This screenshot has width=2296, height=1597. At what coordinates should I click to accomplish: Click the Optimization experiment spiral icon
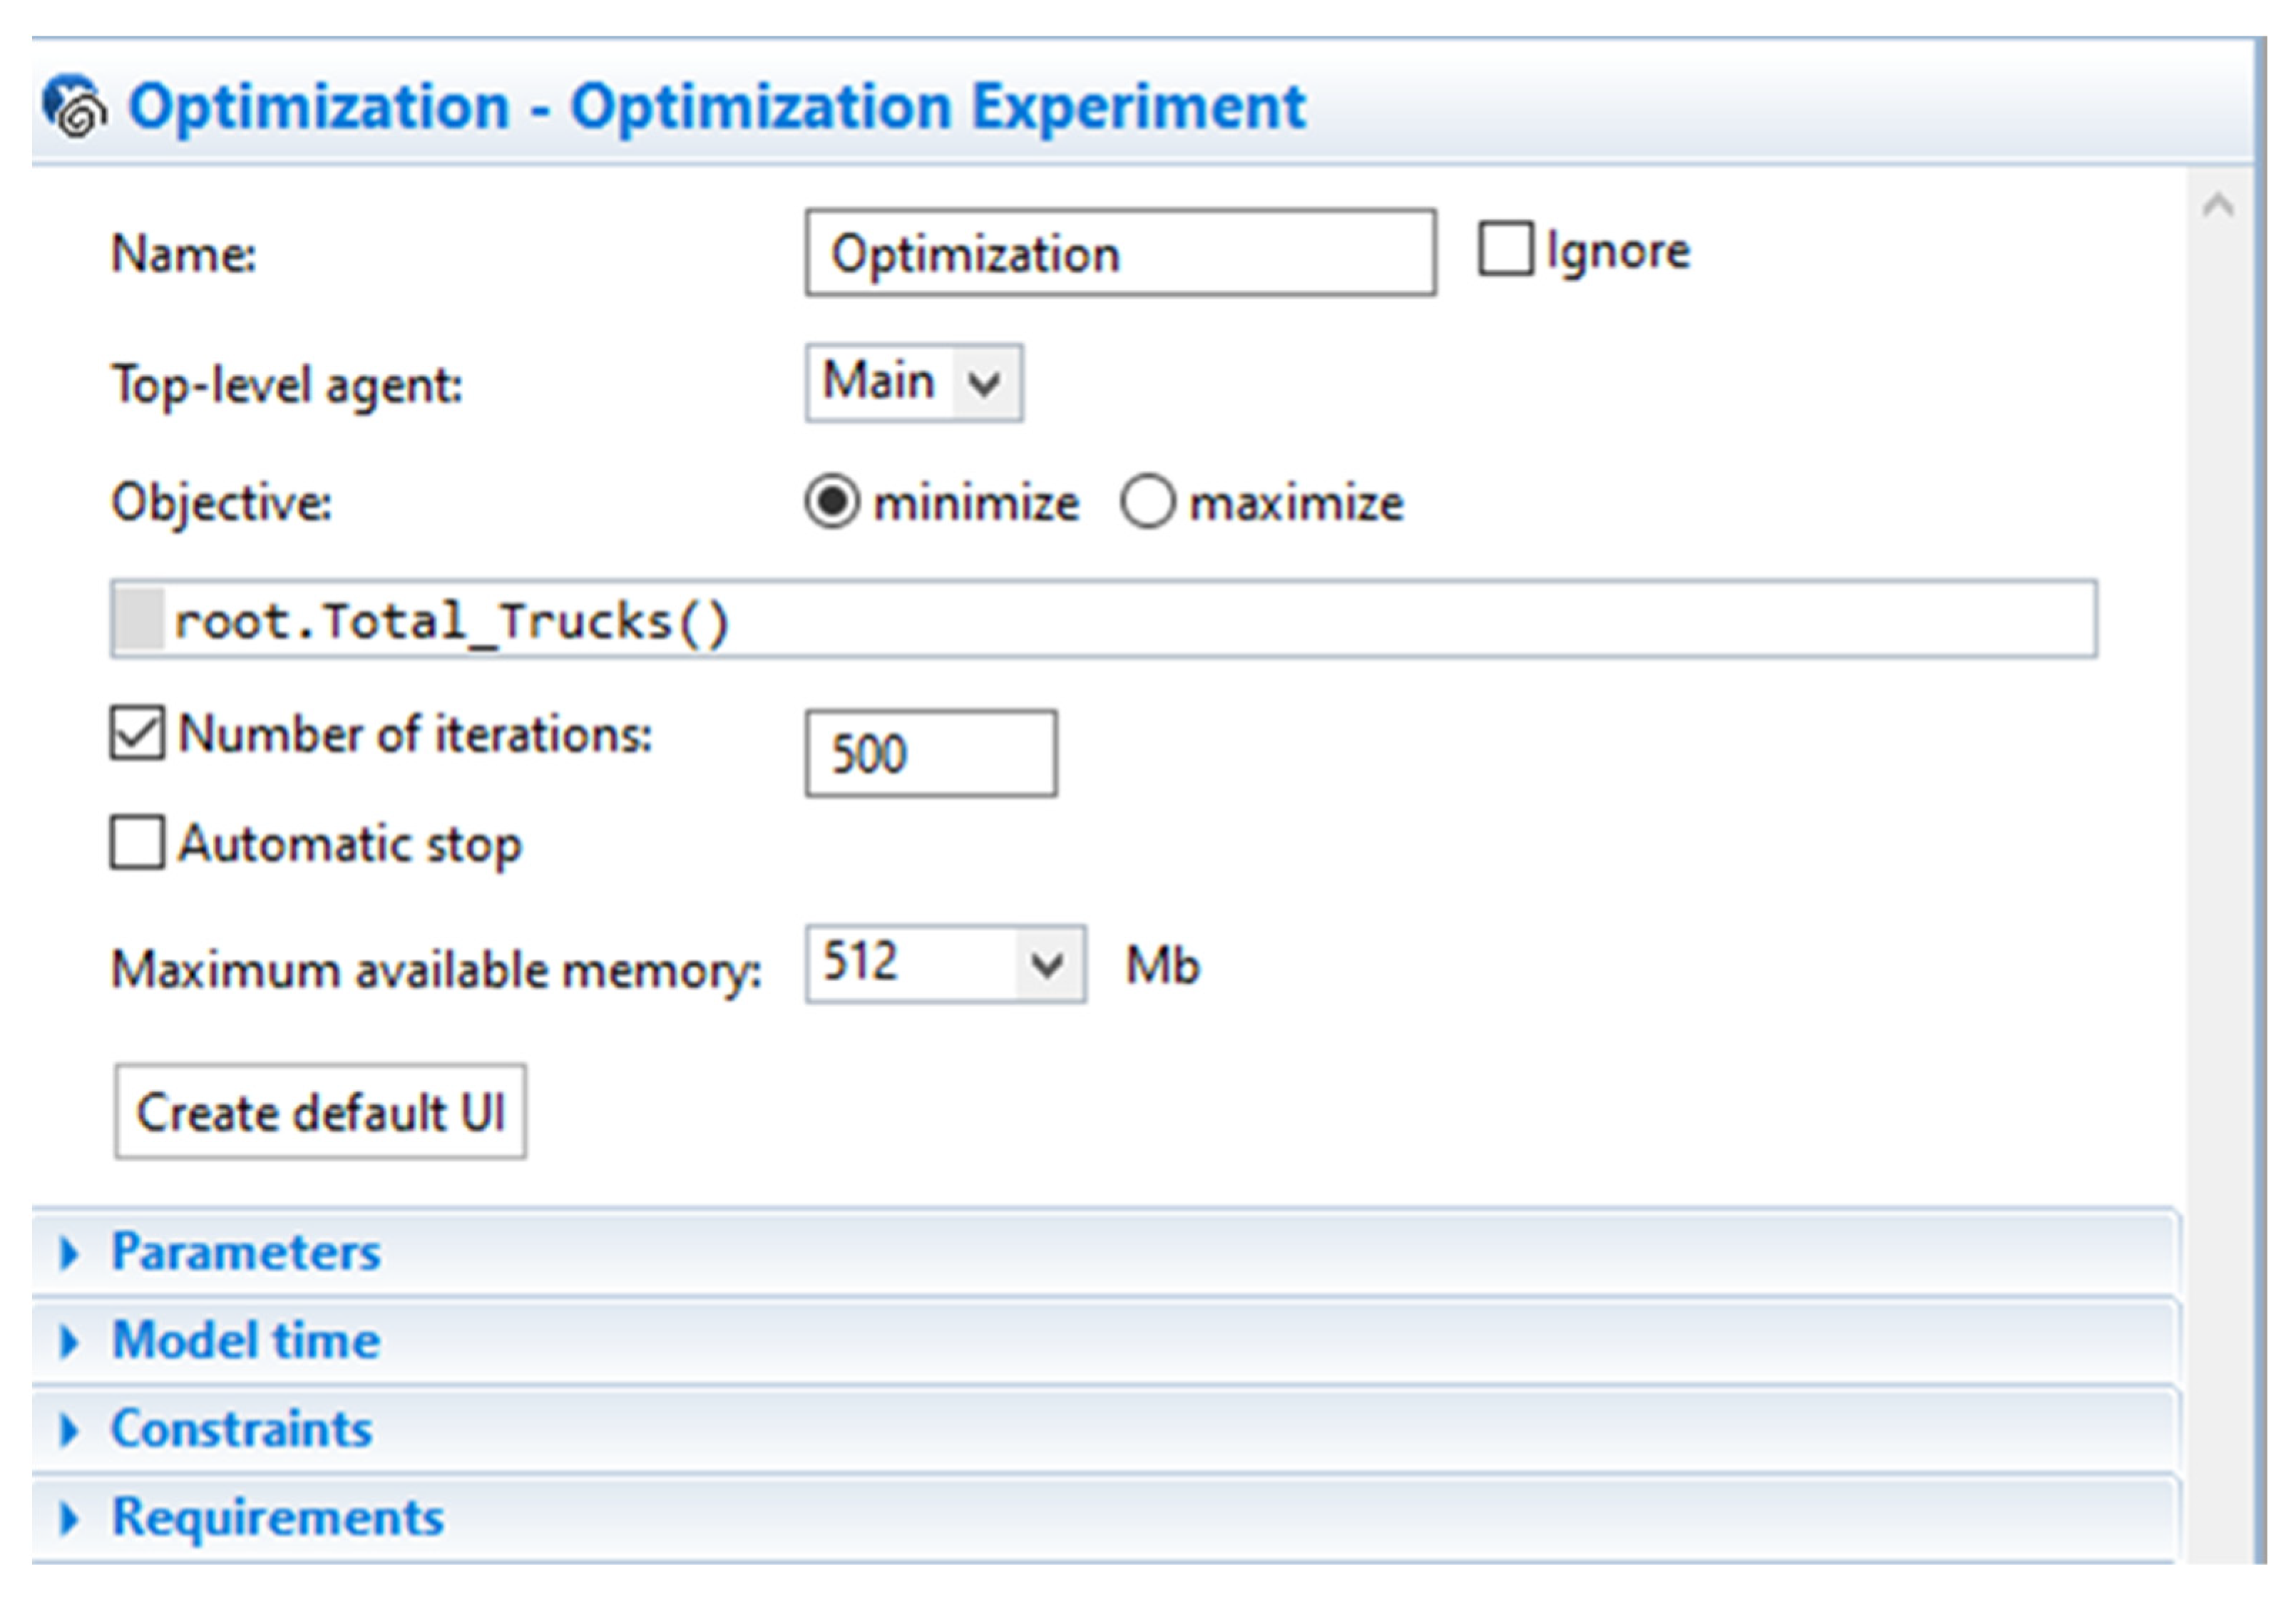pyautogui.click(x=75, y=105)
